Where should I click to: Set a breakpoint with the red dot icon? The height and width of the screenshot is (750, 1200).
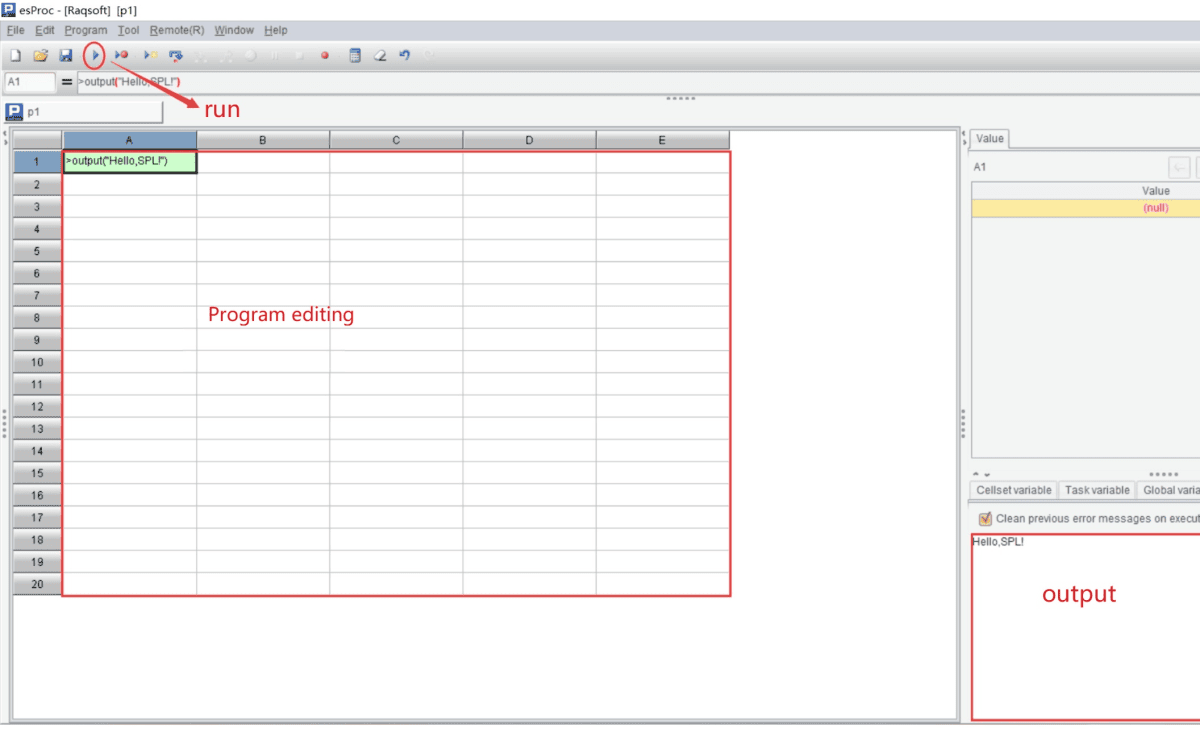pos(325,56)
